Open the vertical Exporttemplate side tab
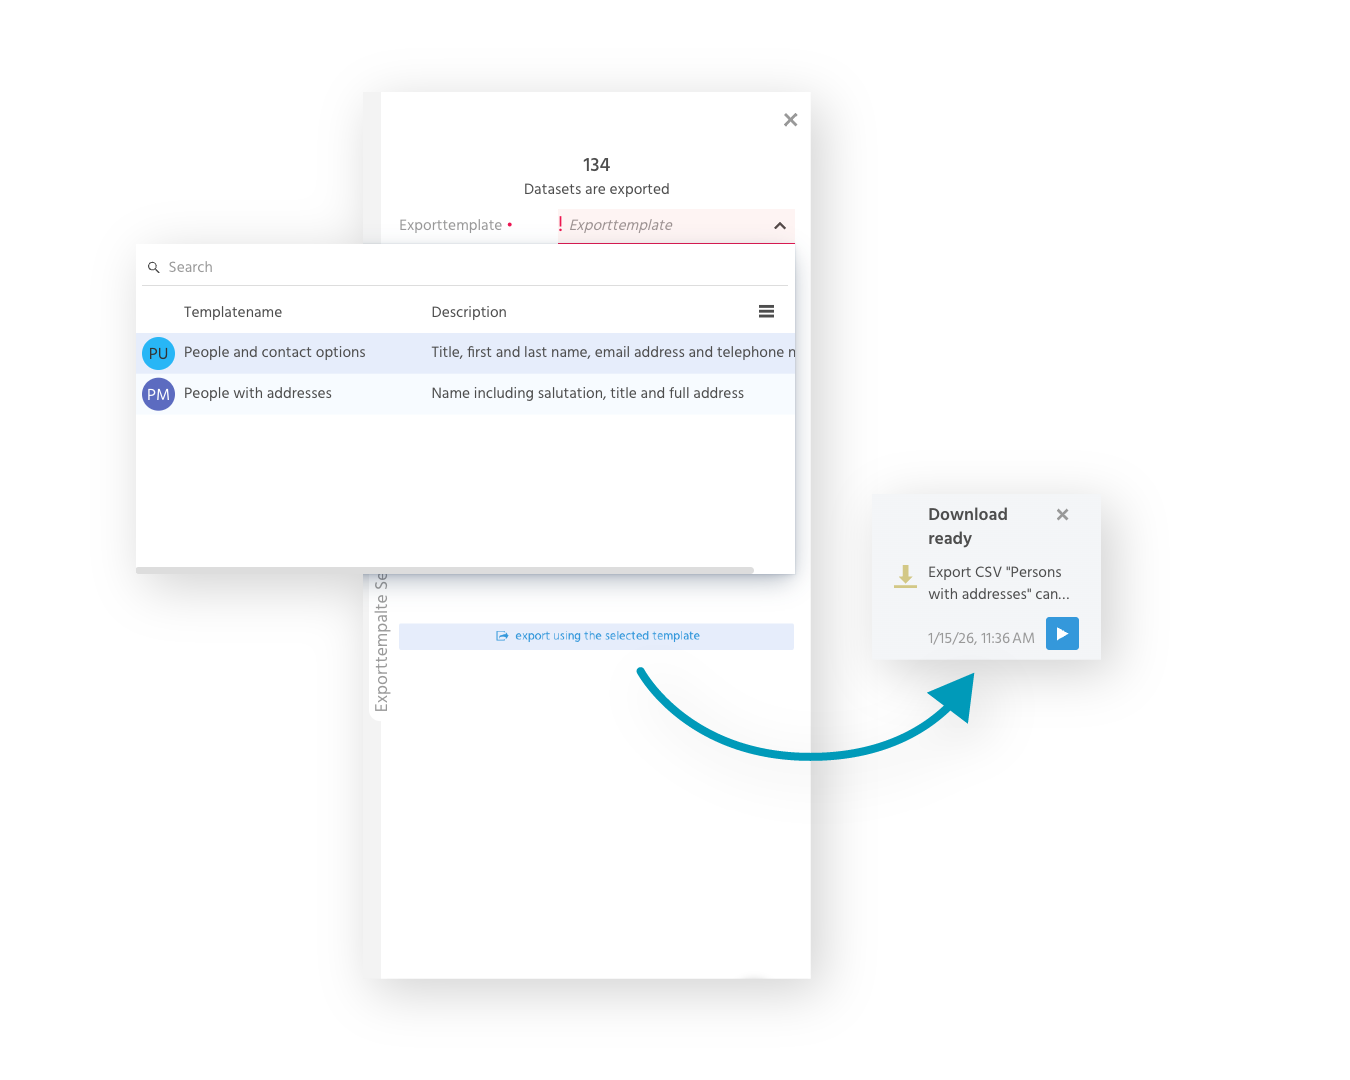 click(380, 642)
